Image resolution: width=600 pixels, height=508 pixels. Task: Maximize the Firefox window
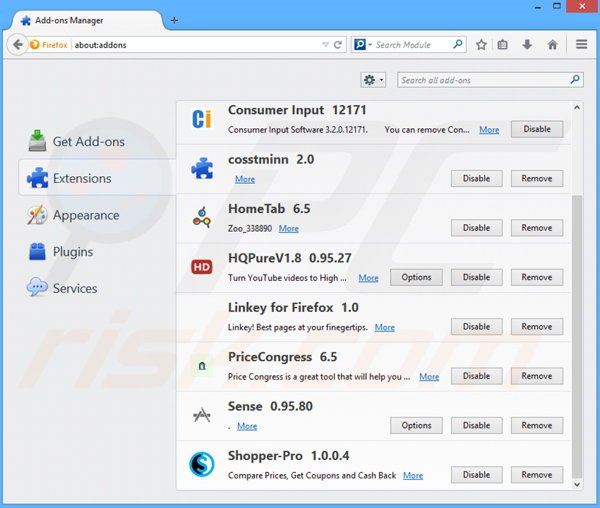pyautogui.click(x=557, y=6)
